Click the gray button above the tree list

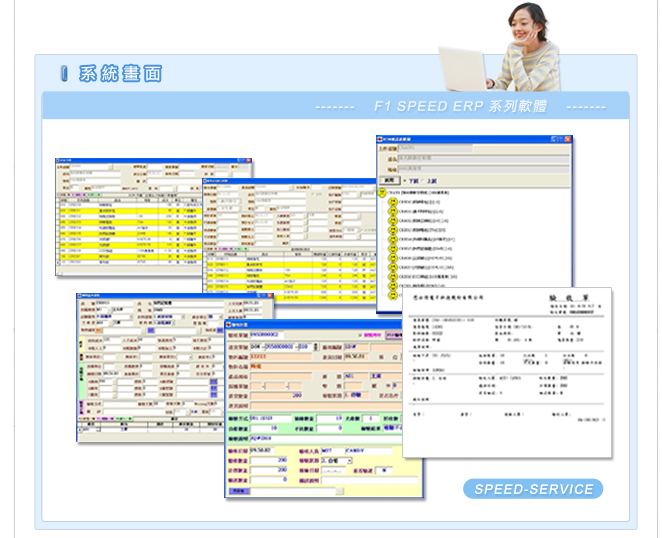tap(389, 180)
